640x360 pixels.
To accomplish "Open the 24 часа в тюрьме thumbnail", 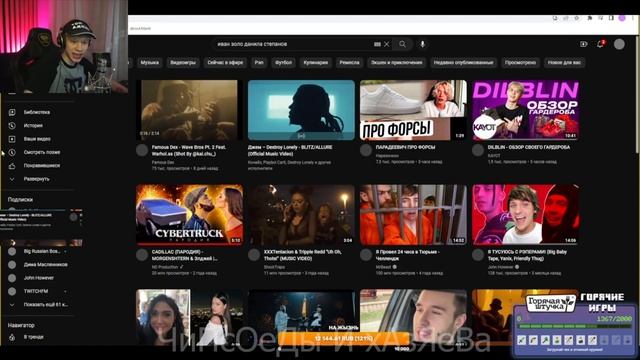I will (x=413, y=215).
